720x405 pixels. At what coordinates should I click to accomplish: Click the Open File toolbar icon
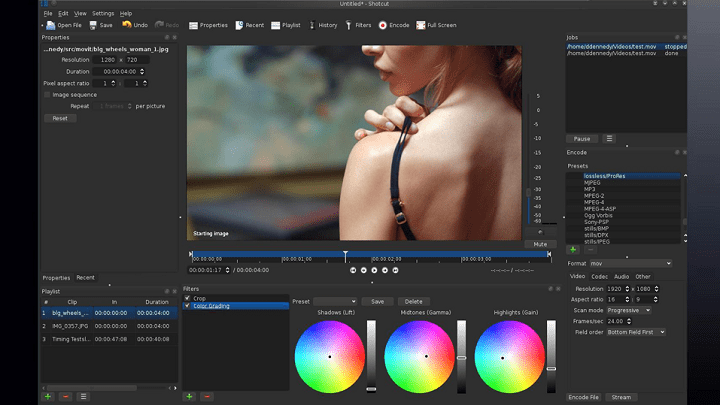click(50, 25)
